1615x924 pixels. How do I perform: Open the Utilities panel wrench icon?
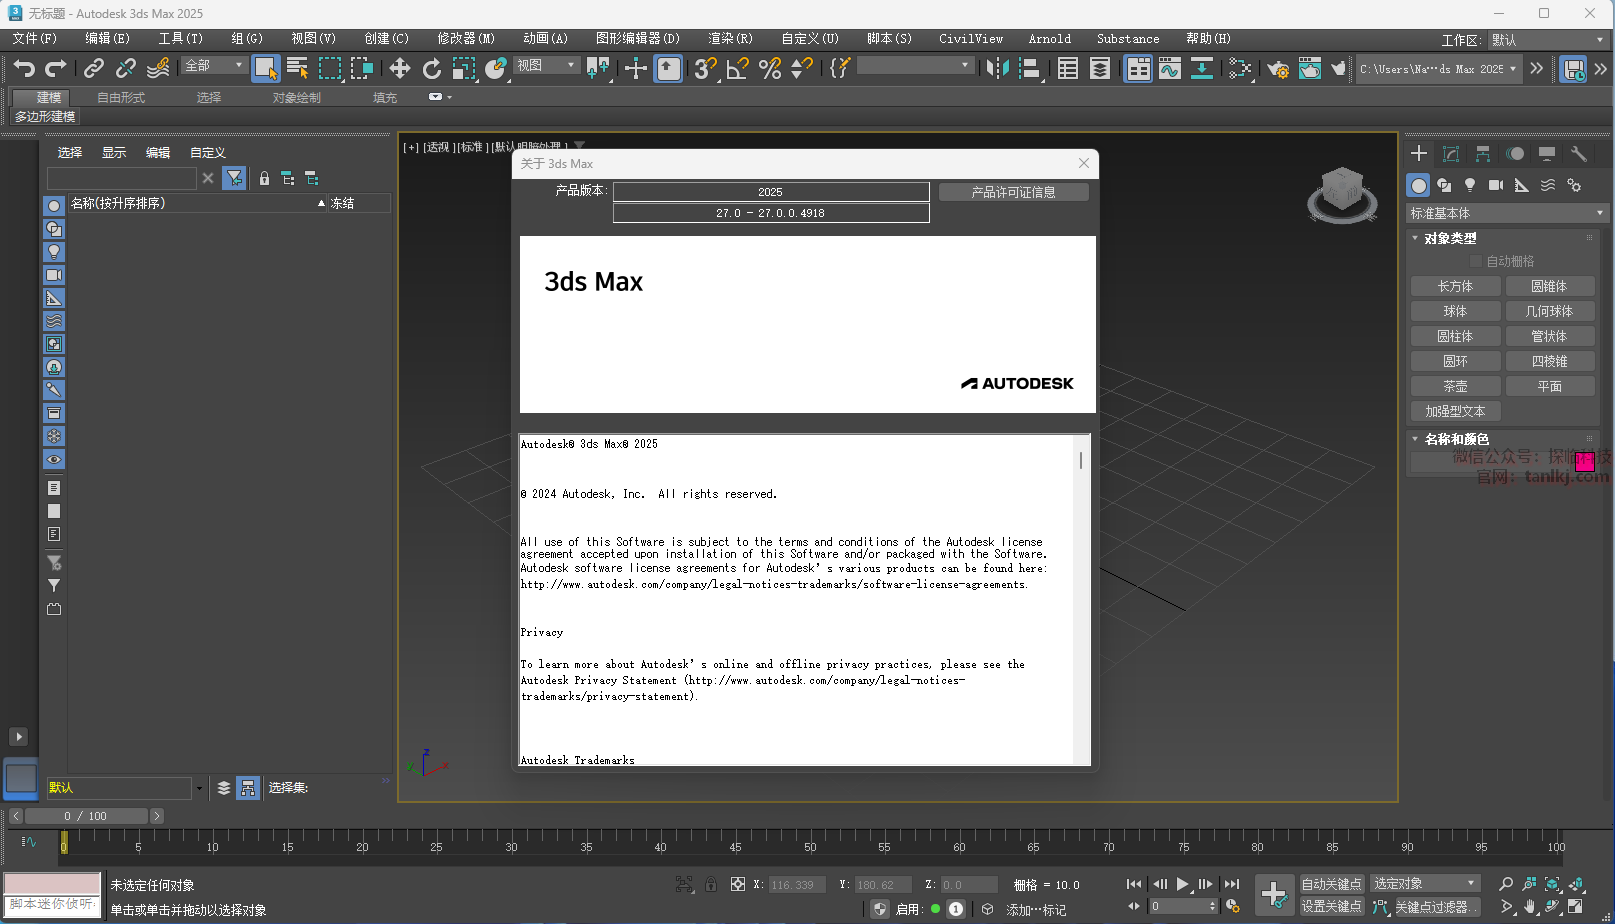[x=1579, y=153]
